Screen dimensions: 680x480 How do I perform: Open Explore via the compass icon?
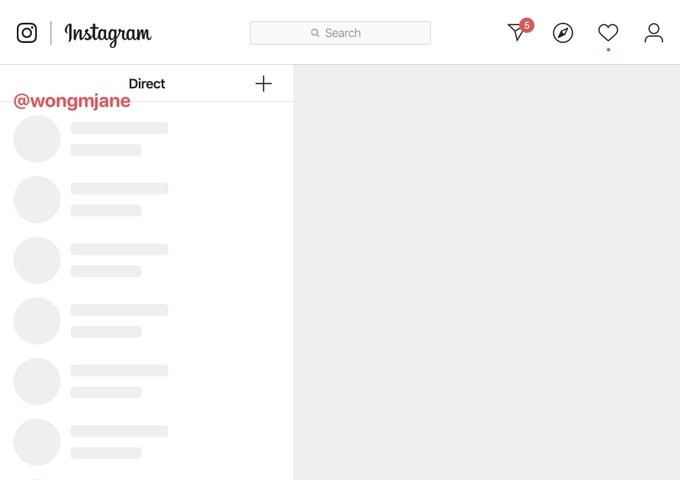coord(563,33)
